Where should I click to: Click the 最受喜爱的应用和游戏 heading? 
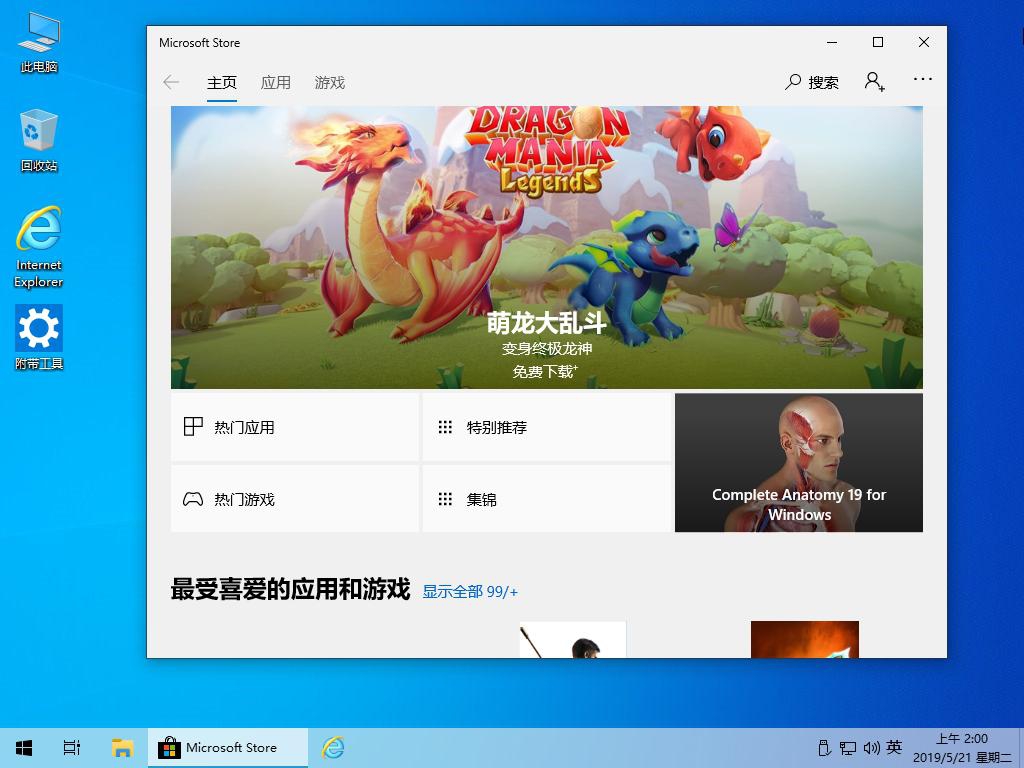tap(291, 589)
